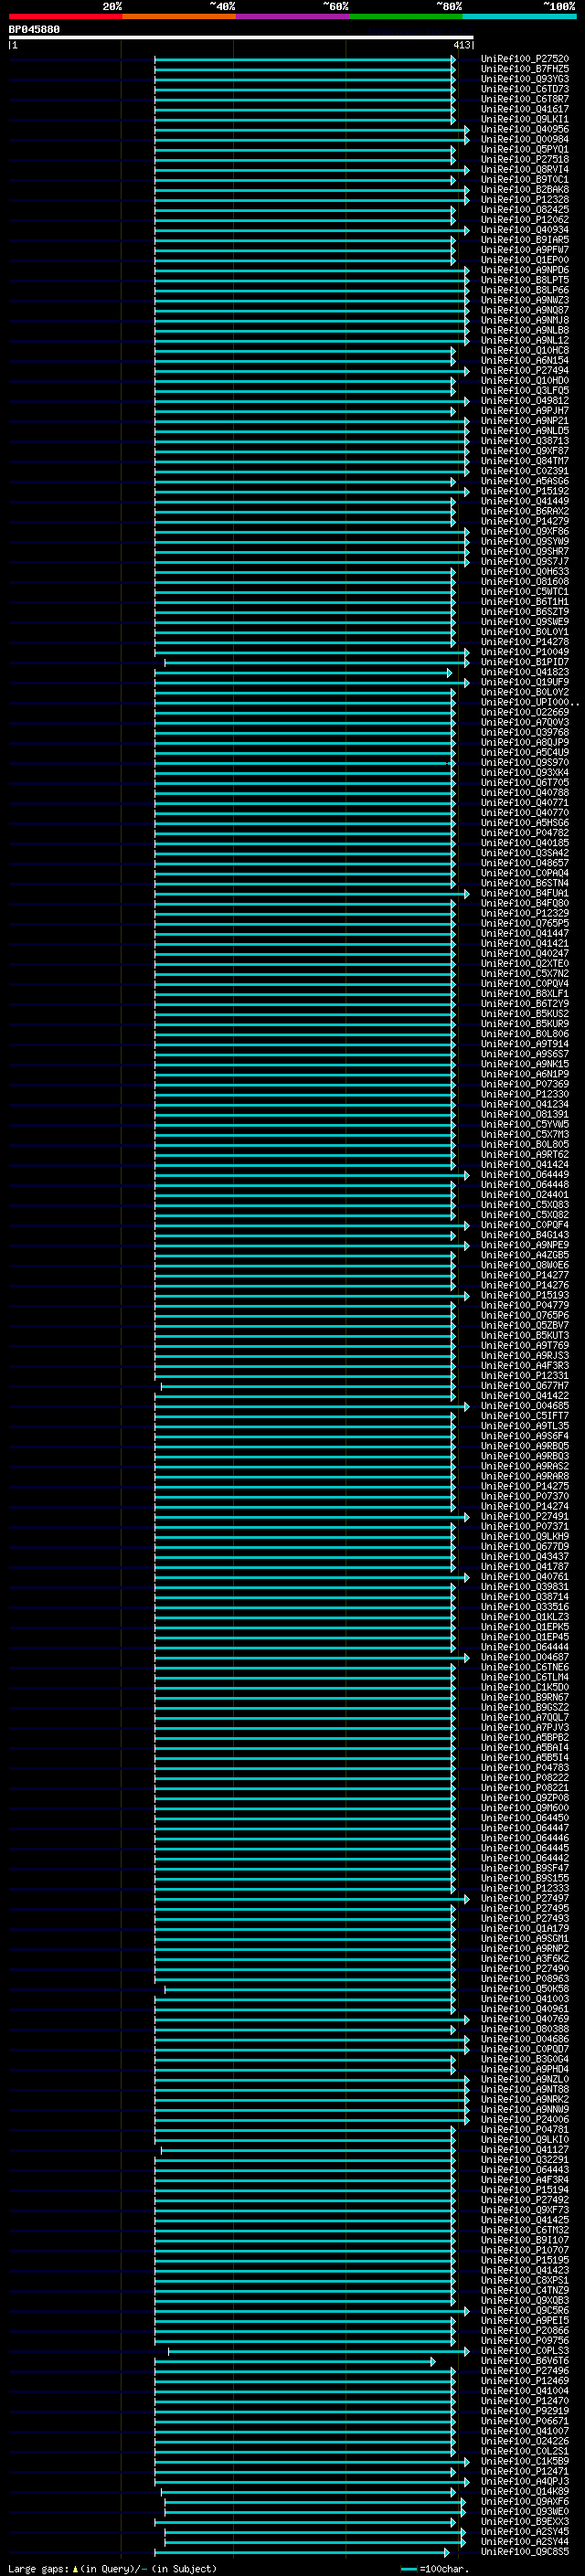
Task: Click the UniRef100_A5ASG6 entry
Action: (x=525, y=482)
